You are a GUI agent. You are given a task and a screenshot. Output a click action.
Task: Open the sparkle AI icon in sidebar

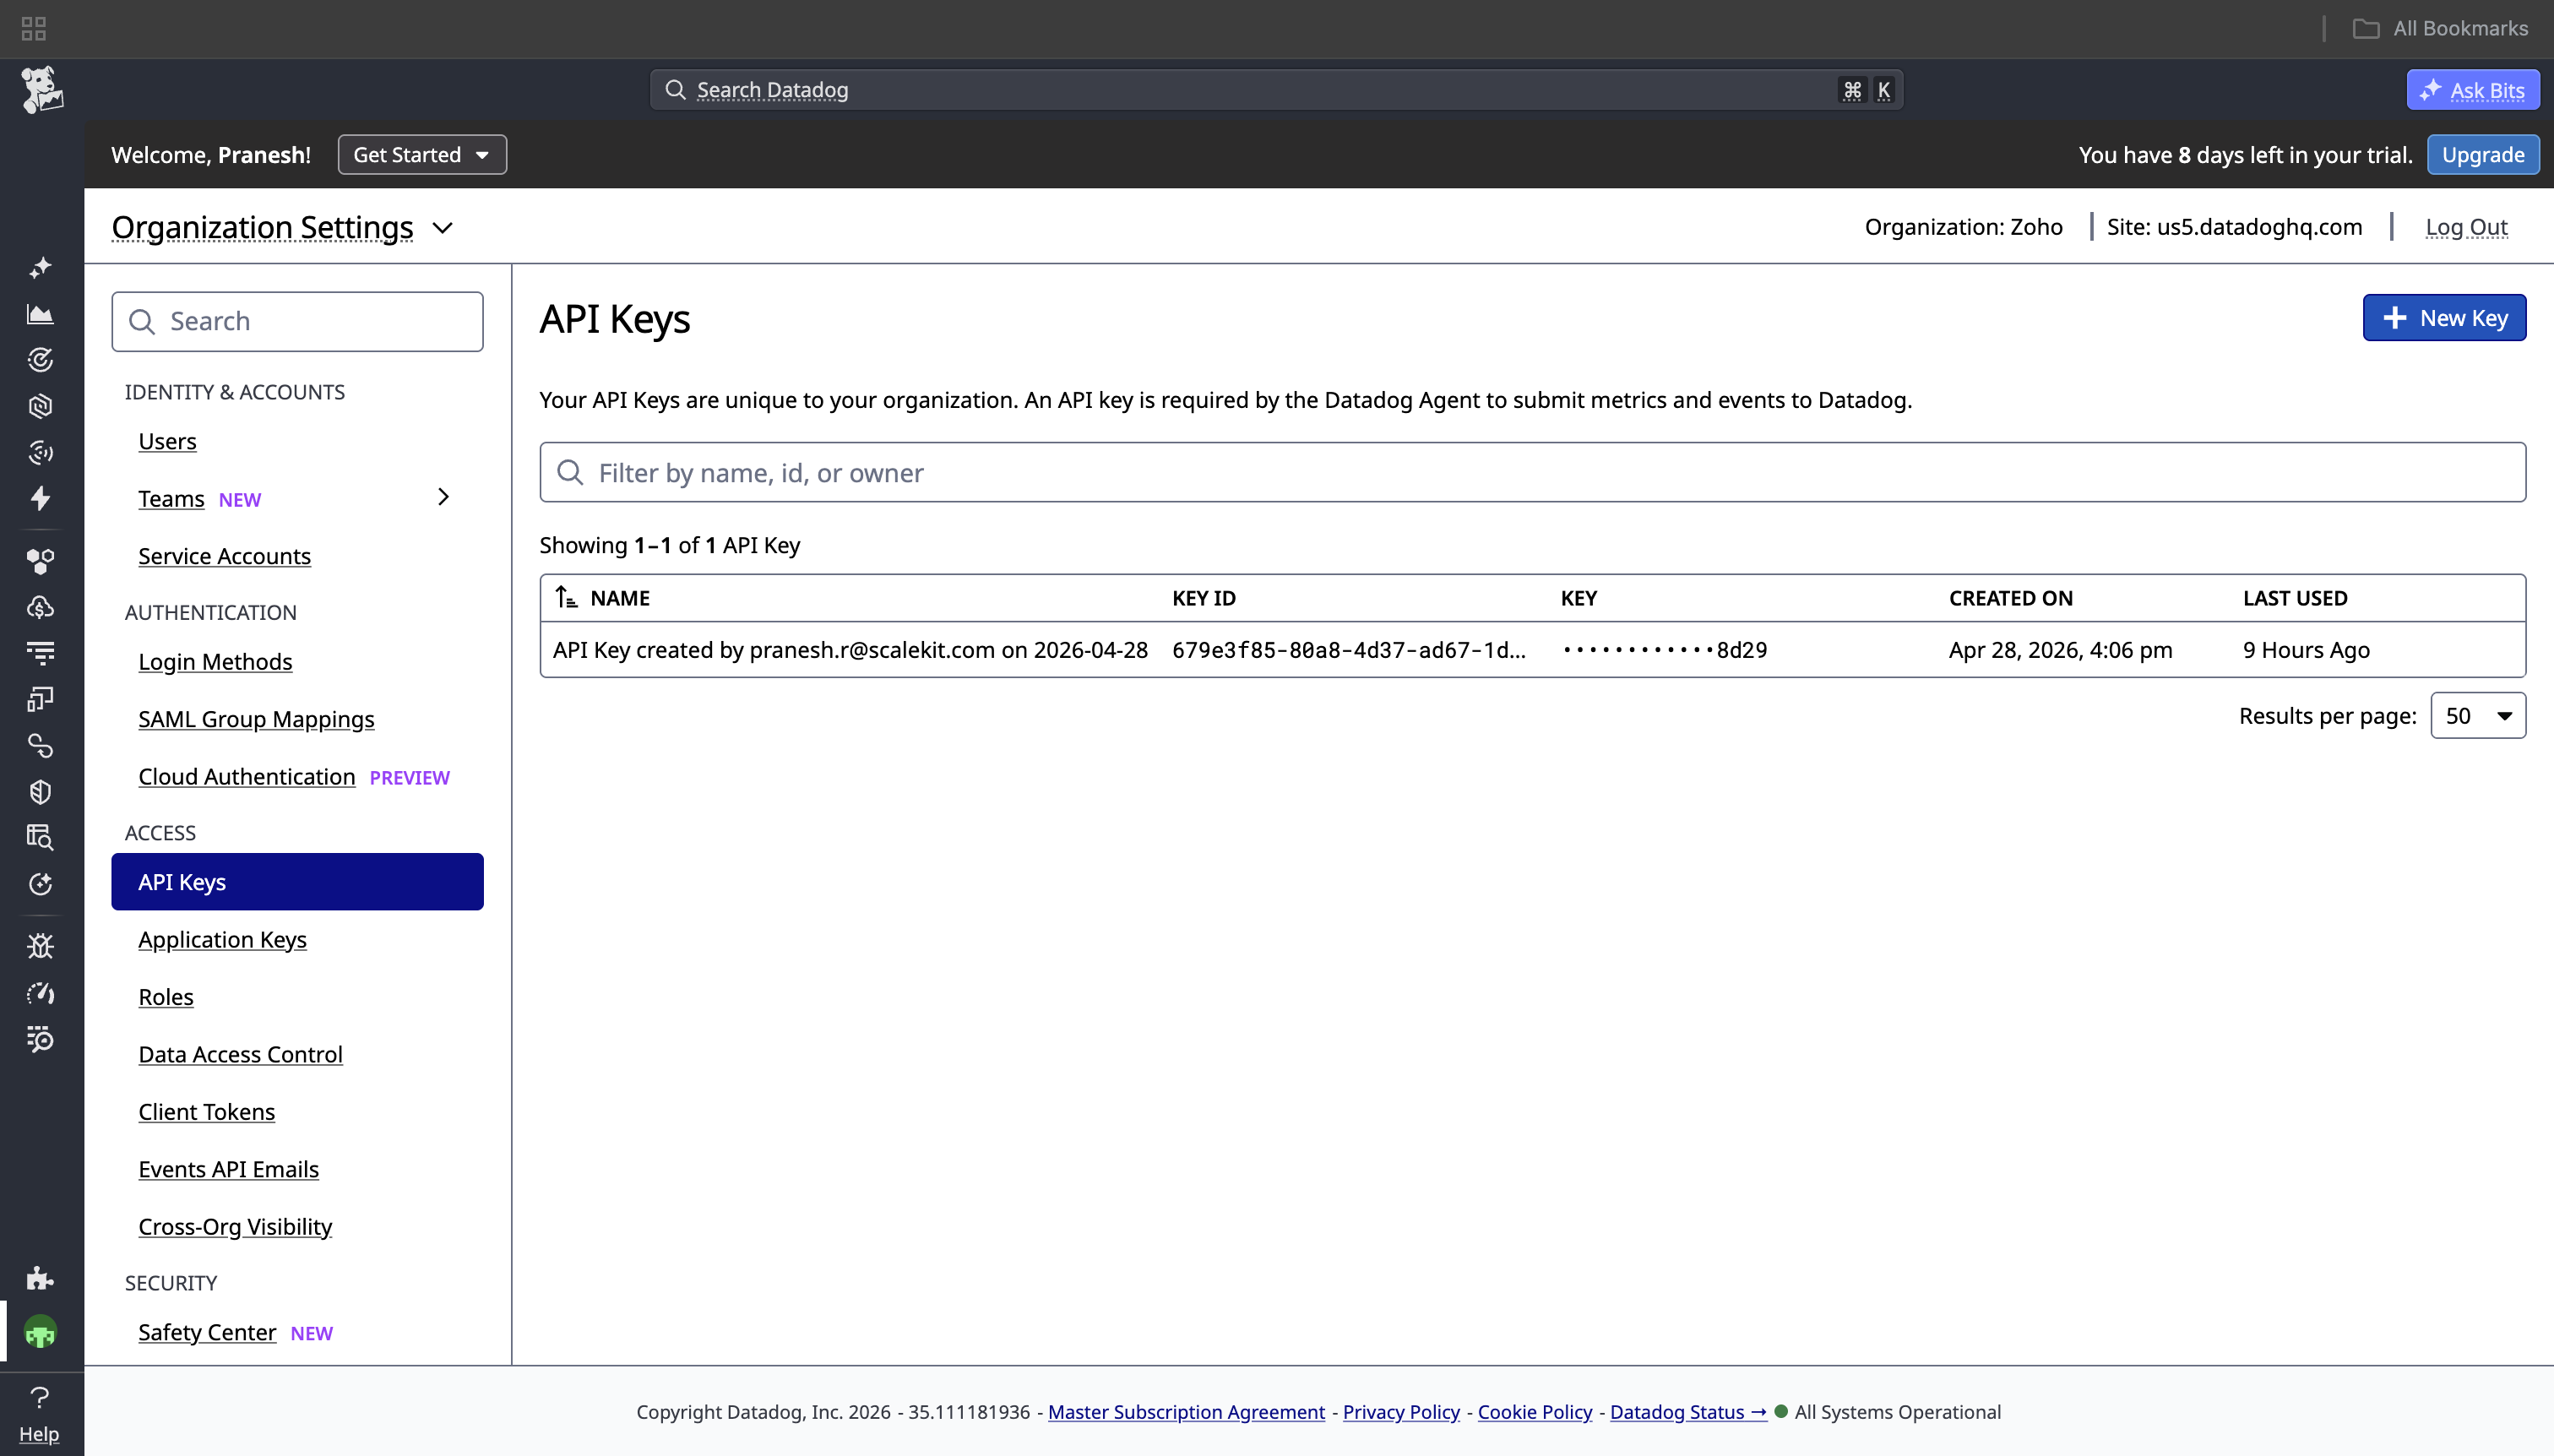click(40, 268)
